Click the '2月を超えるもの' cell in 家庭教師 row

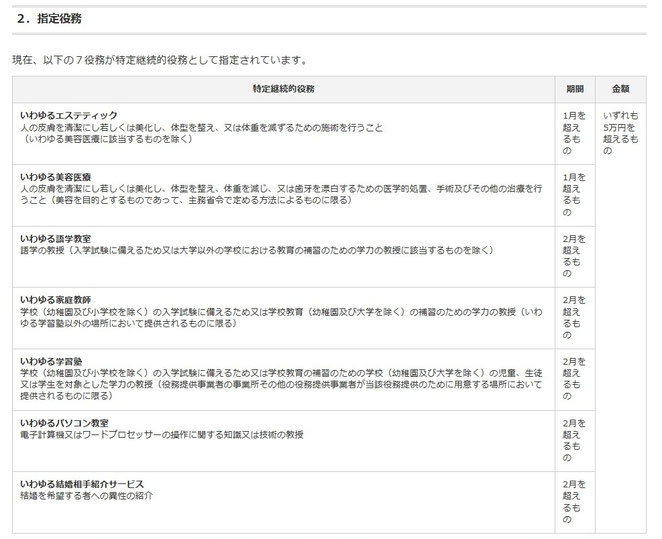point(575,317)
